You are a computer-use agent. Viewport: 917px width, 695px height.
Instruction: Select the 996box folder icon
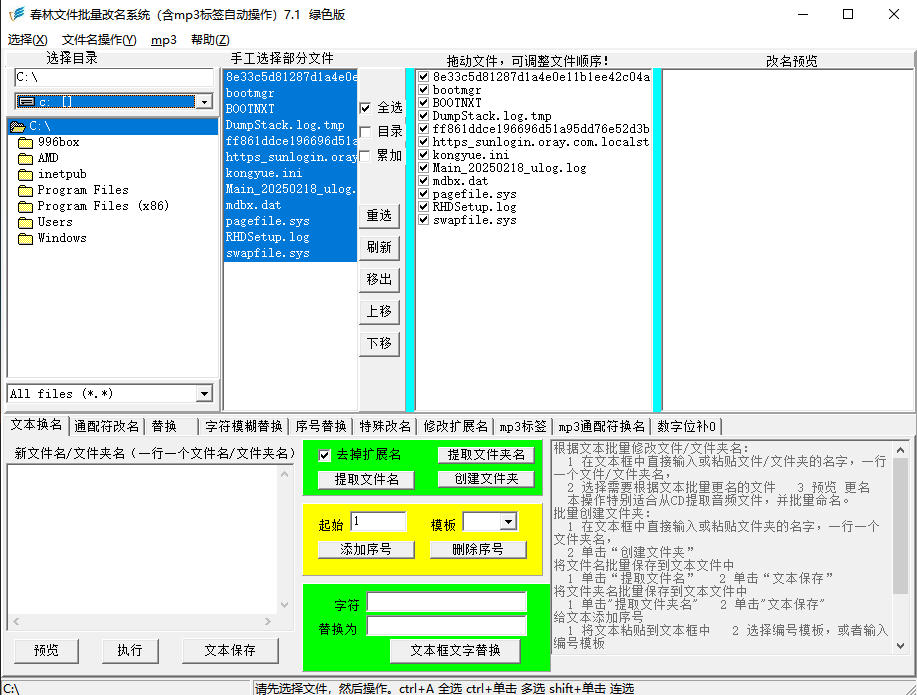[26, 142]
